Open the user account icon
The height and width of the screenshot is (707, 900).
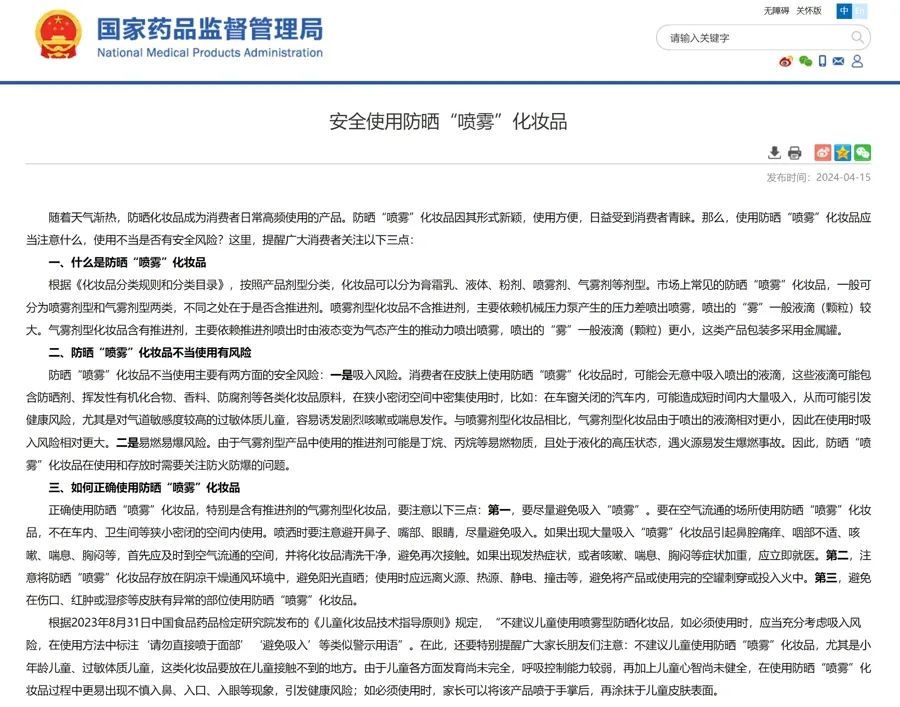click(x=858, y=62)
